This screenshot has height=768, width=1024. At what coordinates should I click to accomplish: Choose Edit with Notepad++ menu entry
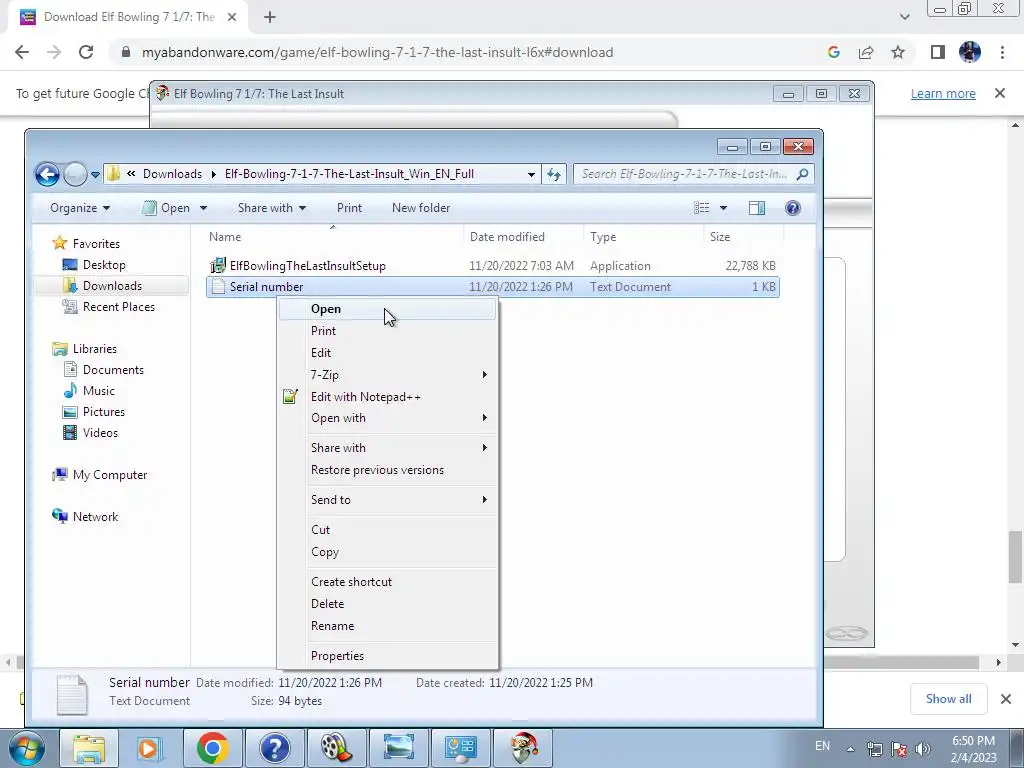click(x=387, y=396)
